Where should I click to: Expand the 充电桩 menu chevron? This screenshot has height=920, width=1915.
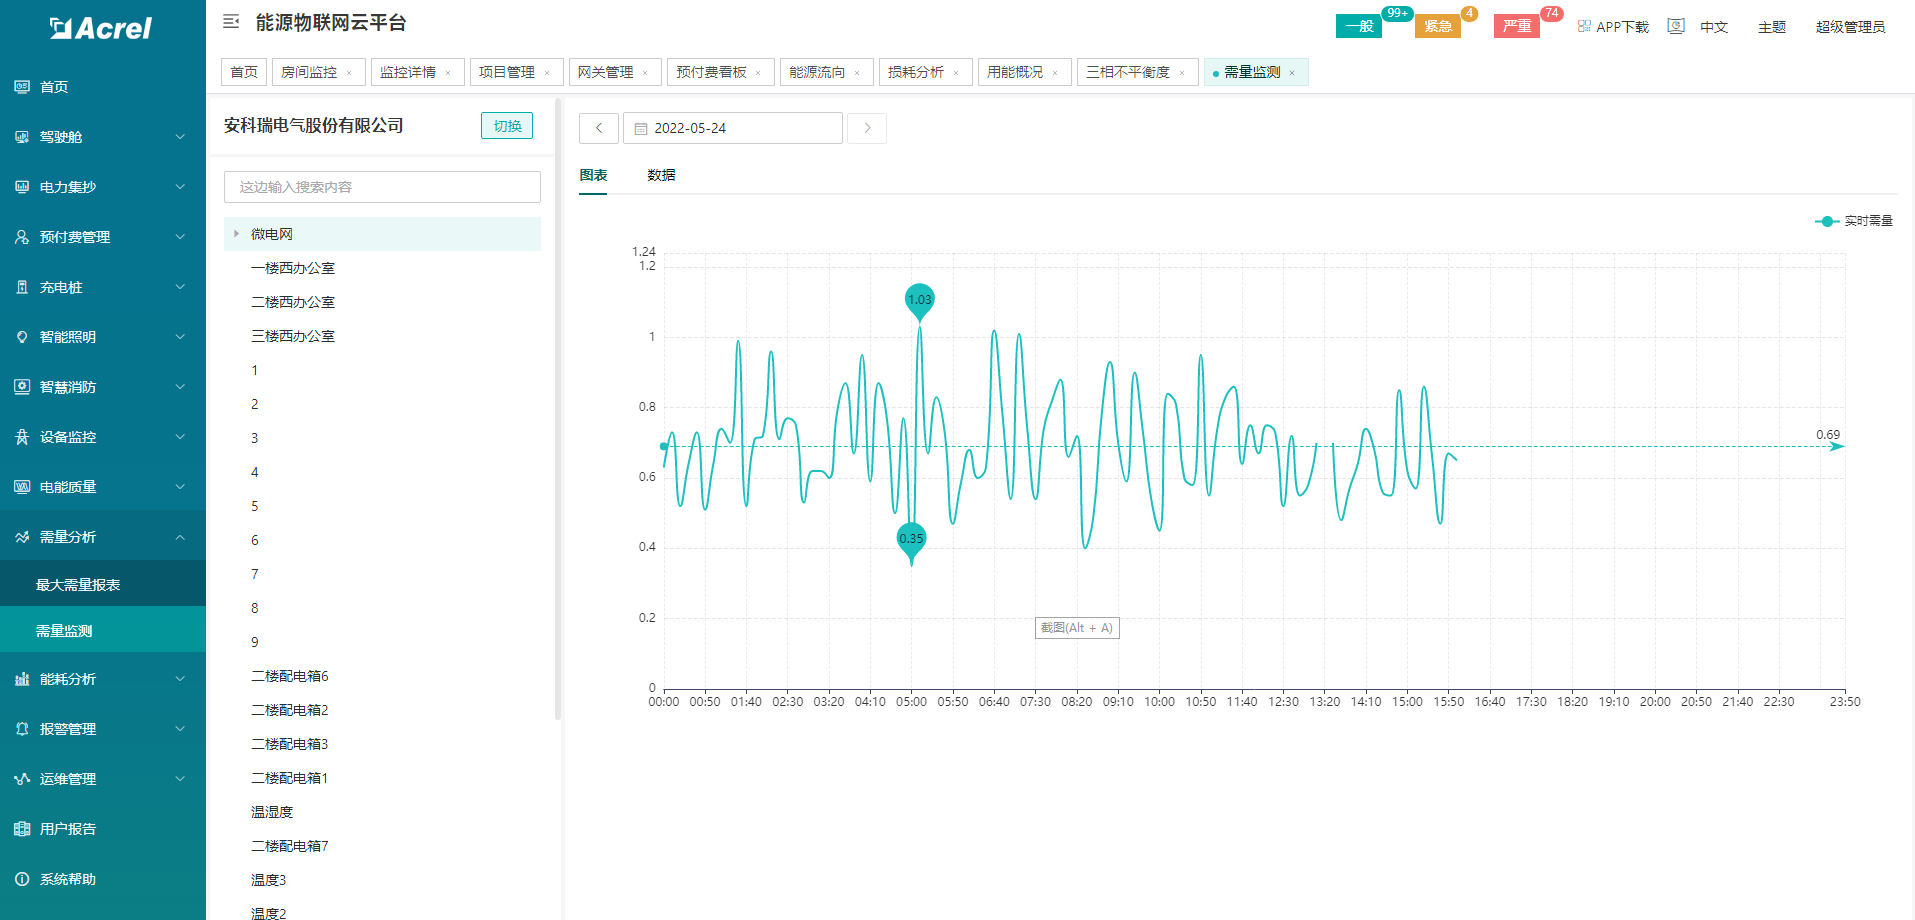[x=180, y=287]
